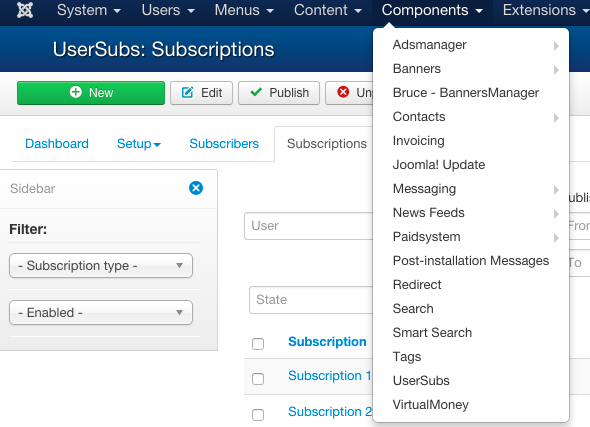Open the Enabled filter dropdown
The image size is (590, 427).
point(101,312)
